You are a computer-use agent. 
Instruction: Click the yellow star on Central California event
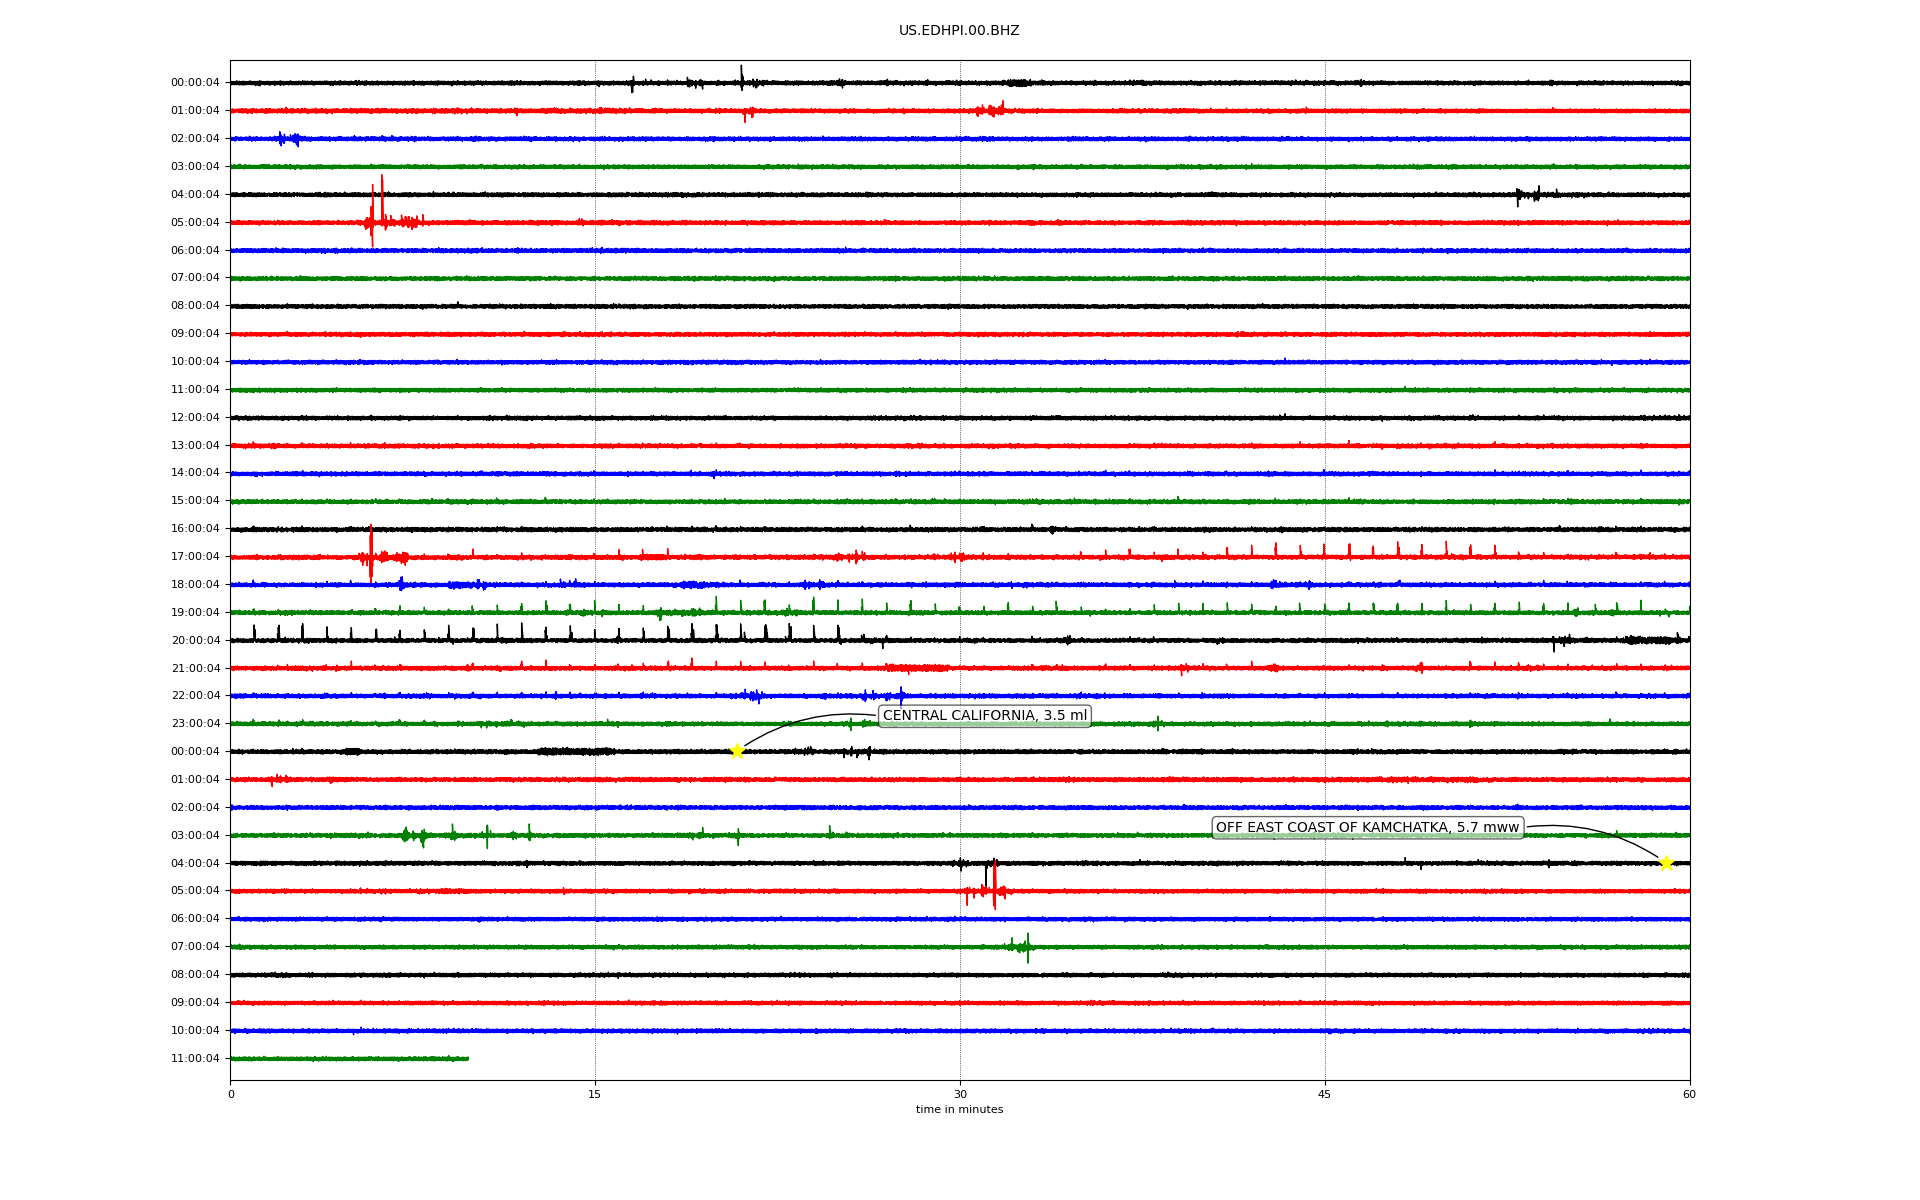coord(737,751)
